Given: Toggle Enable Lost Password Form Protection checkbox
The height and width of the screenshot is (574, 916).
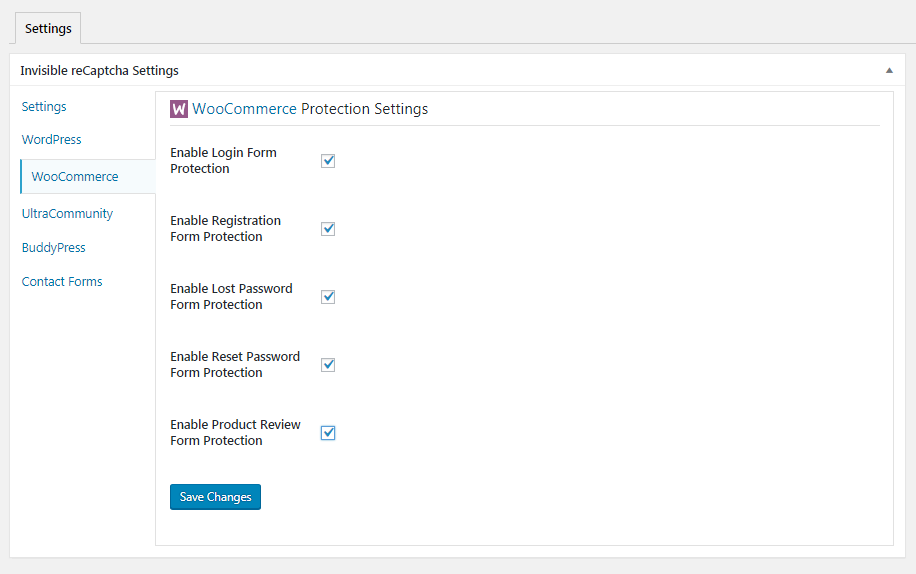Looking at the screenshot, I should click(328, 297).
